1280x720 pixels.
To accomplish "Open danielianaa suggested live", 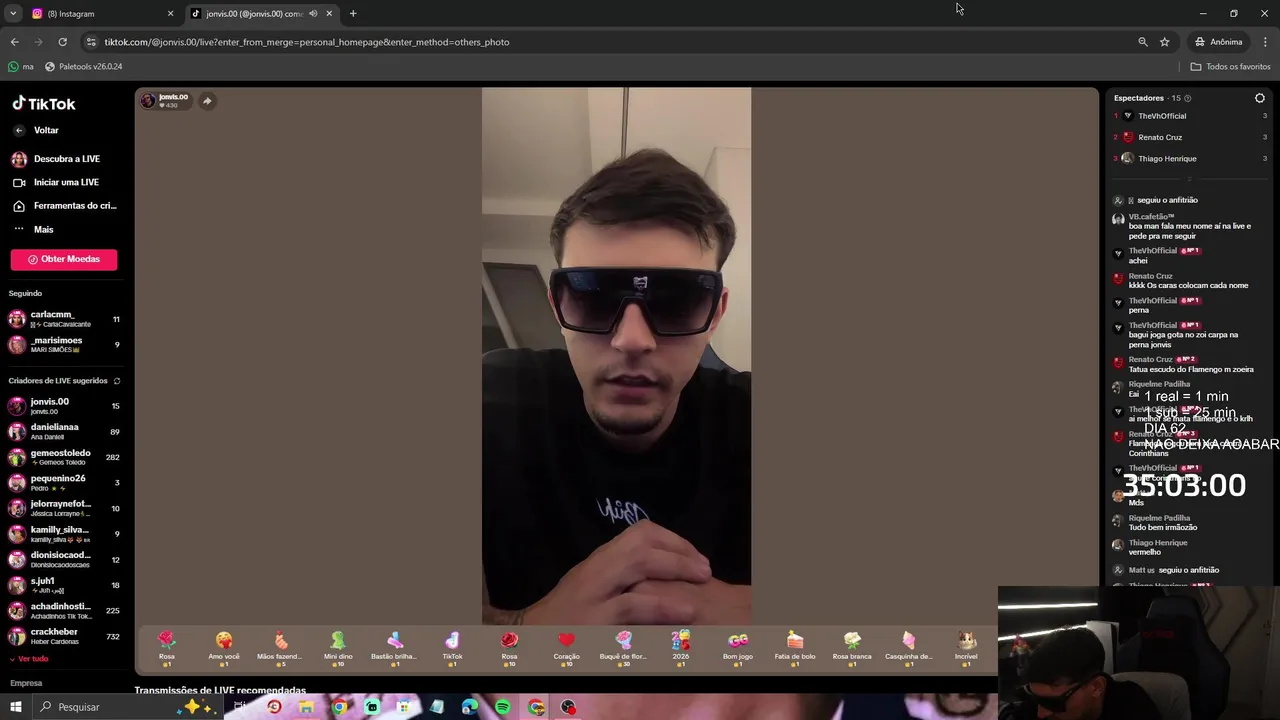I will [x=64, y=431].
